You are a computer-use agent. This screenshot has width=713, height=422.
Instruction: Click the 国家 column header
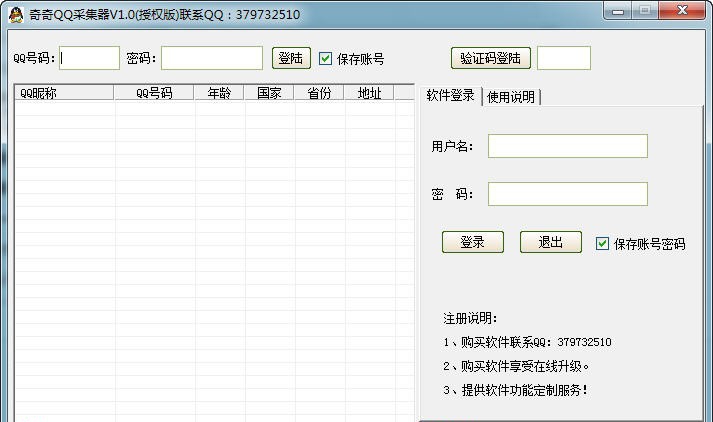coord(269,93)
